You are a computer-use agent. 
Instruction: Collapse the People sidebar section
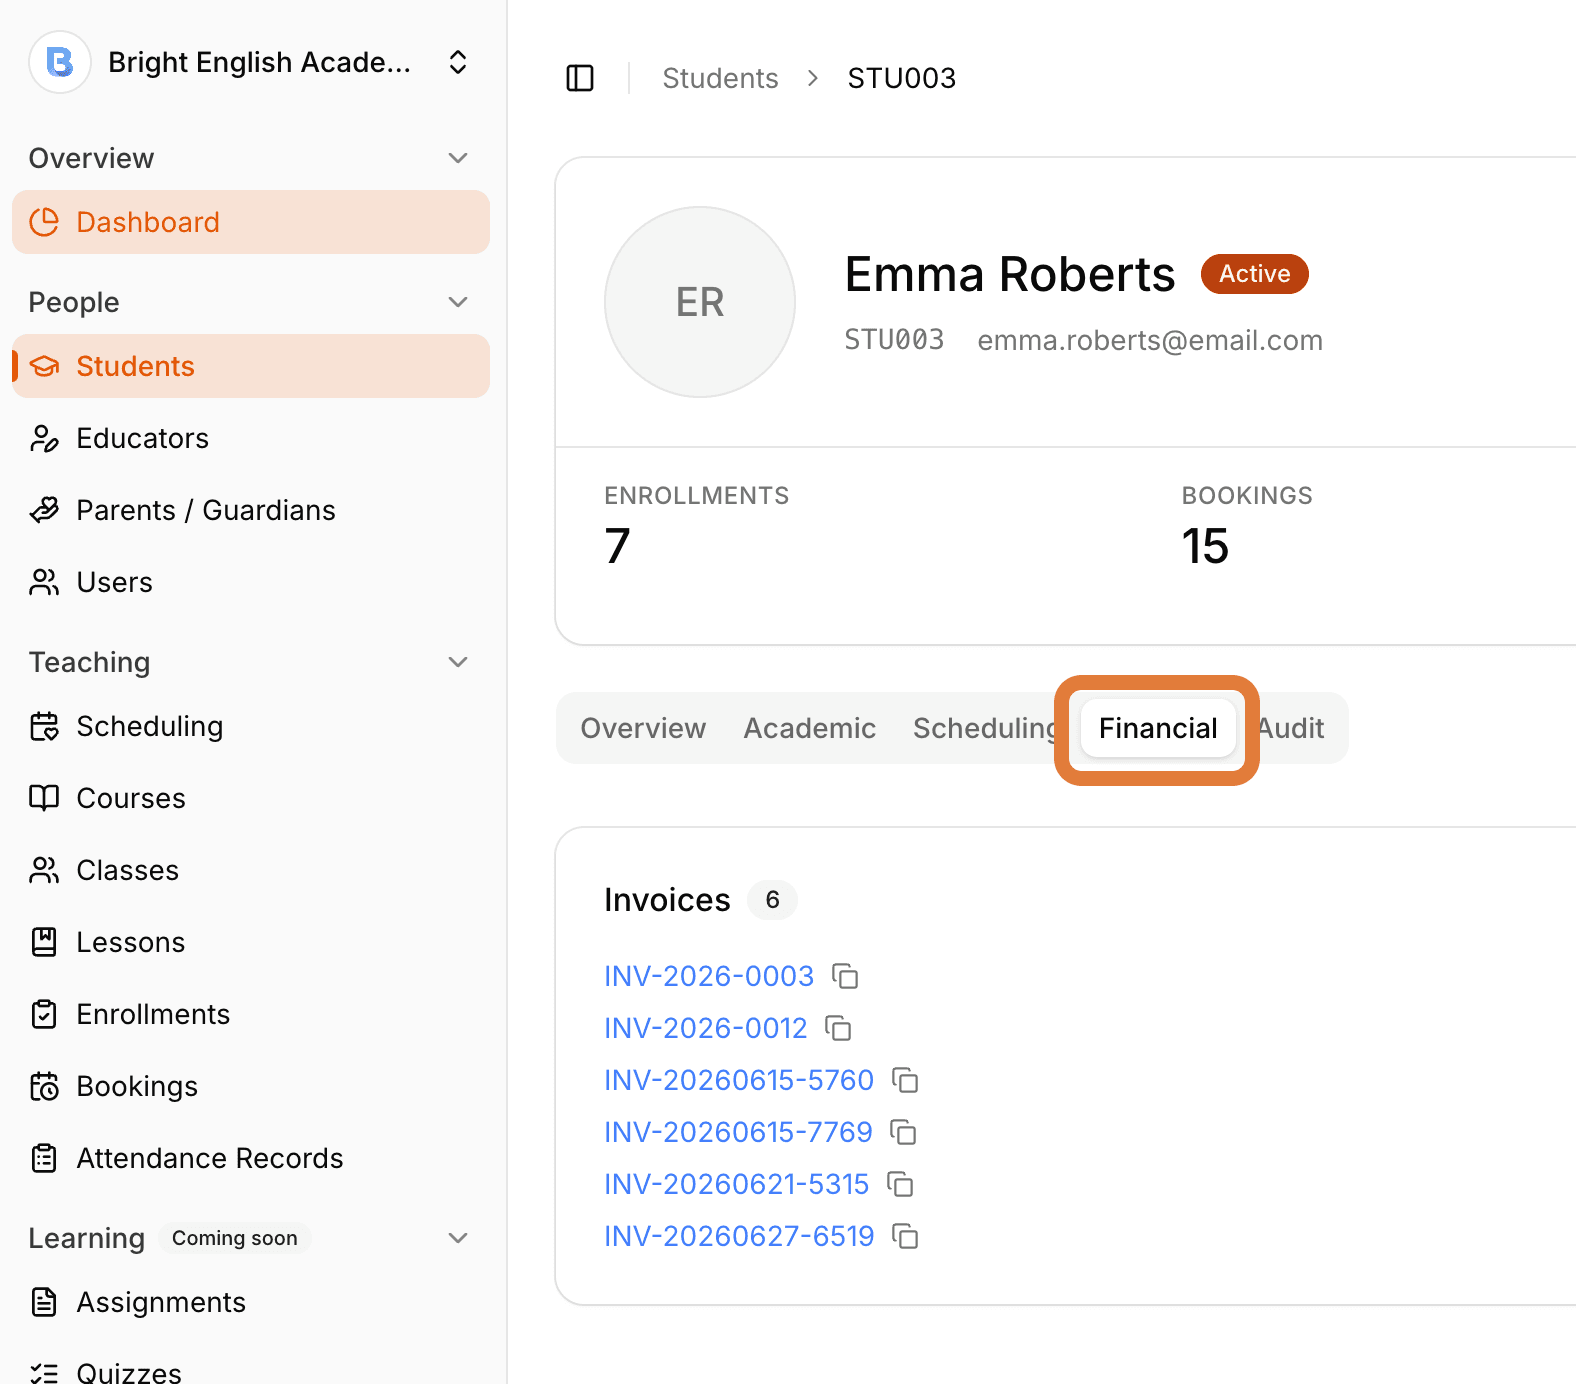pos(458,302)
